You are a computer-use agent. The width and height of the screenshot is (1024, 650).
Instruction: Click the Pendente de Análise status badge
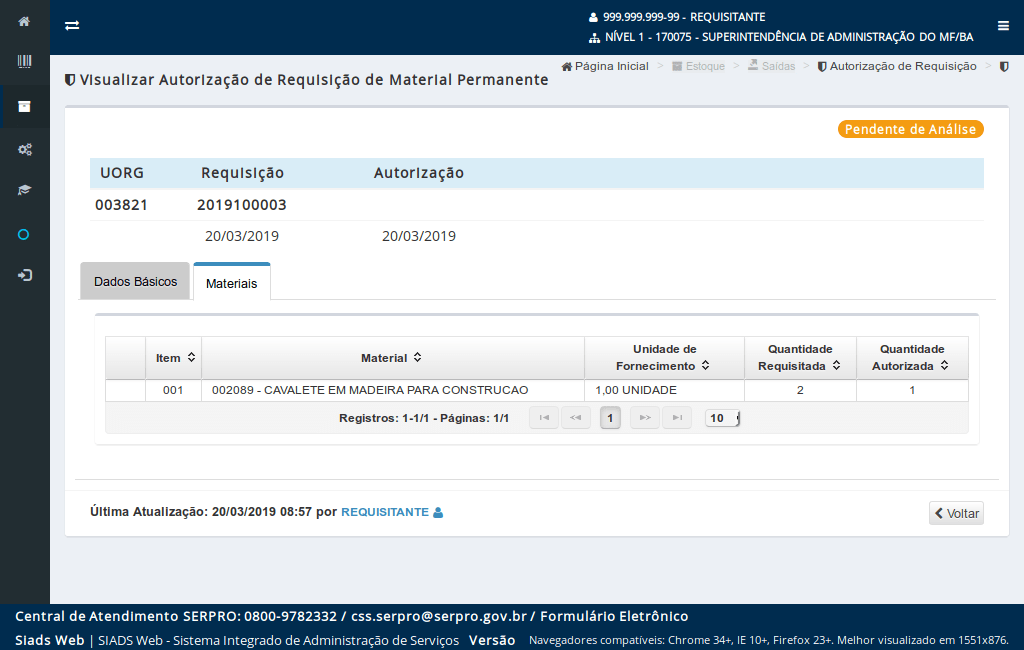coord(910,129)
